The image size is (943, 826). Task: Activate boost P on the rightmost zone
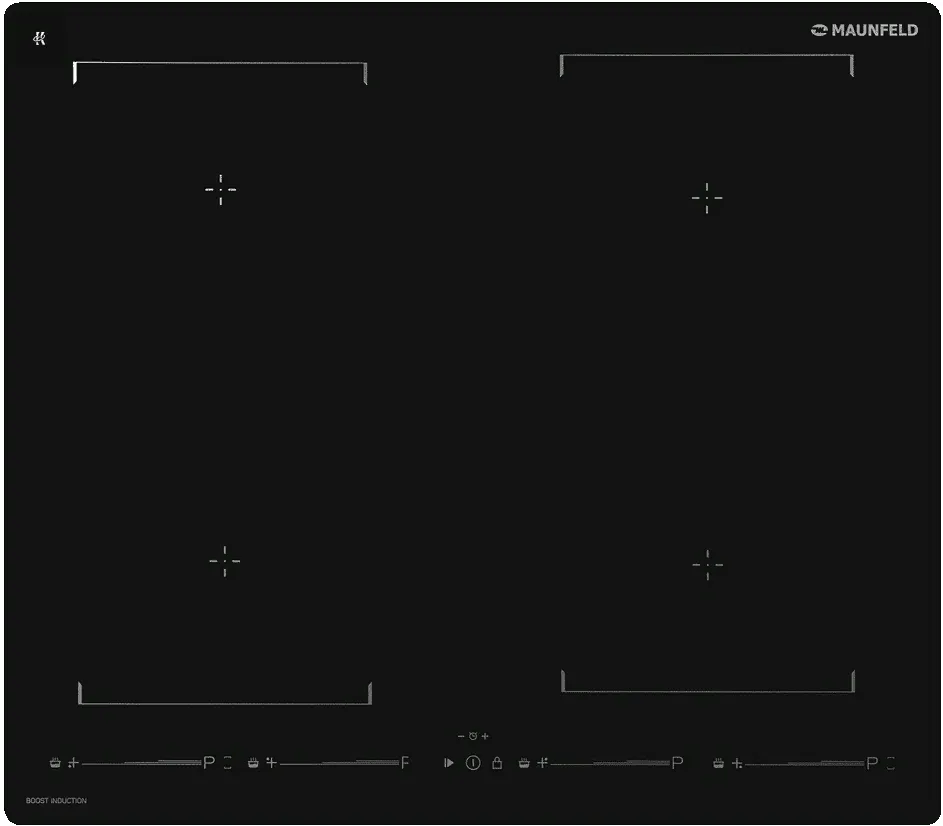(872, 763)
